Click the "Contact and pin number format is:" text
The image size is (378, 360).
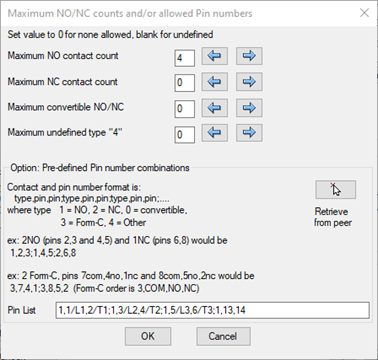[74, 187]
